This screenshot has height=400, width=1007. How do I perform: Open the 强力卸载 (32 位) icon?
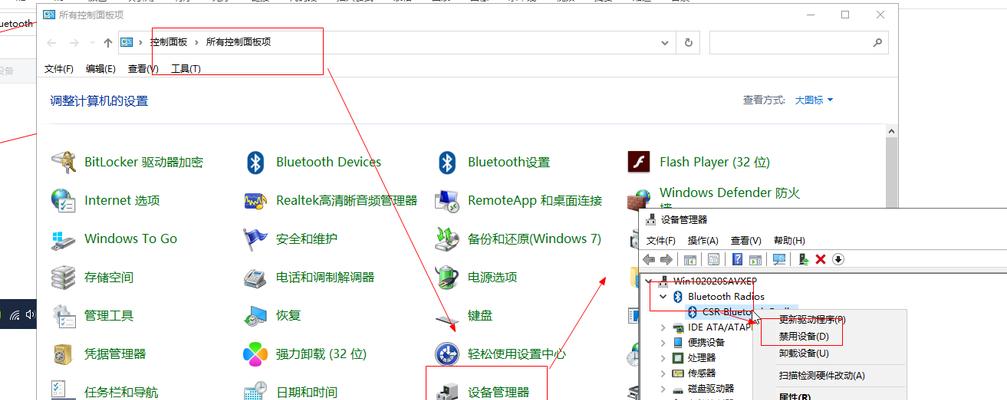coord(256,354)
